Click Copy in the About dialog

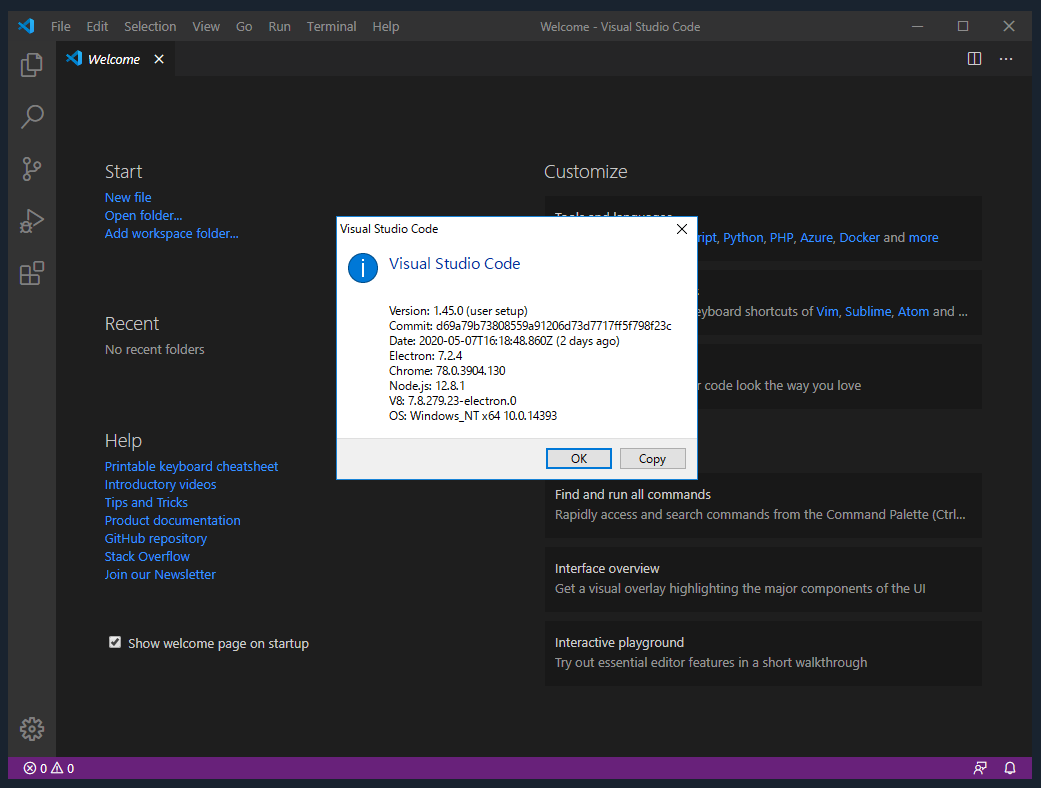click(x=652, y=459)
